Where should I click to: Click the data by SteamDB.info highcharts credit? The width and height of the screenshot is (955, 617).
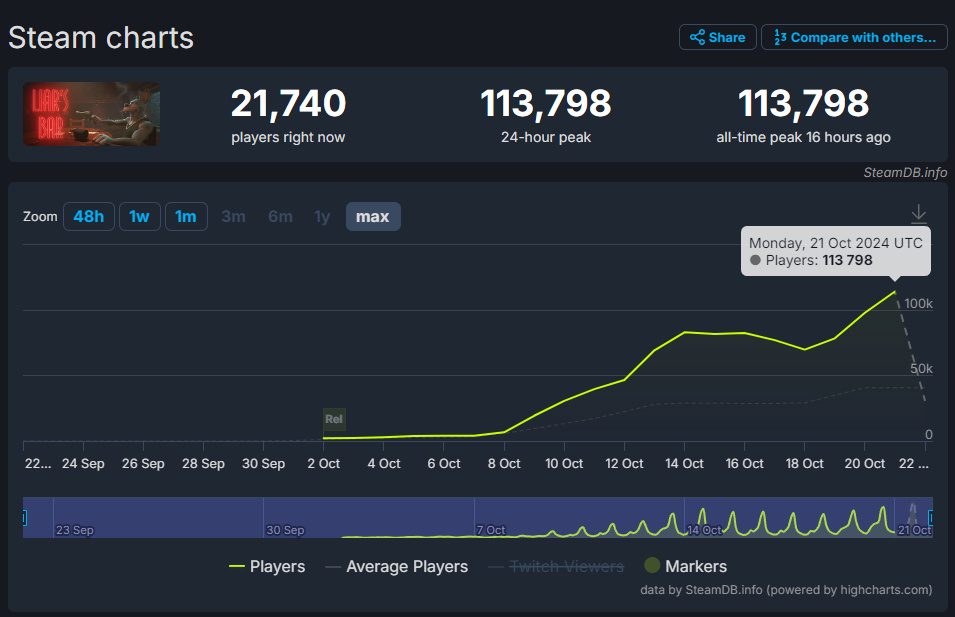tap(786, 590)
